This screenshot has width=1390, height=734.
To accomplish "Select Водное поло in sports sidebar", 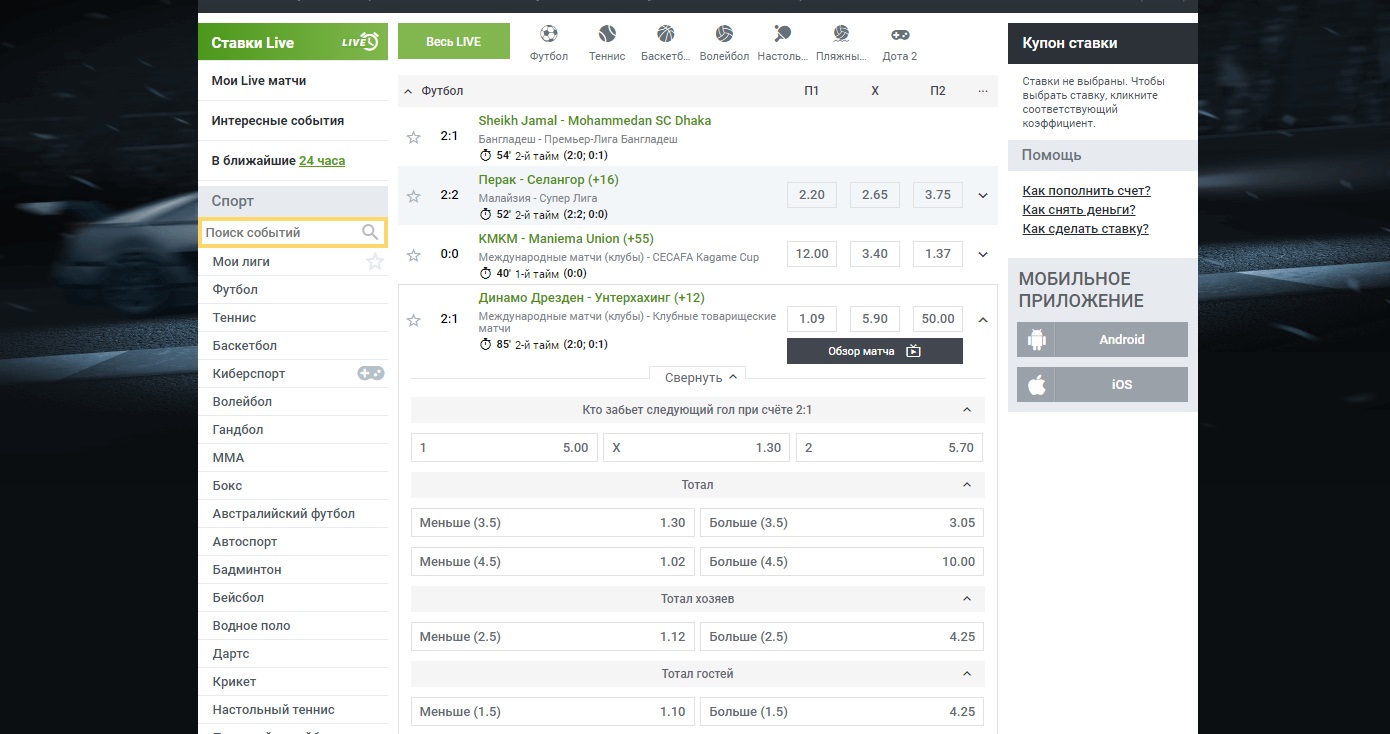I will pos(251,626).
